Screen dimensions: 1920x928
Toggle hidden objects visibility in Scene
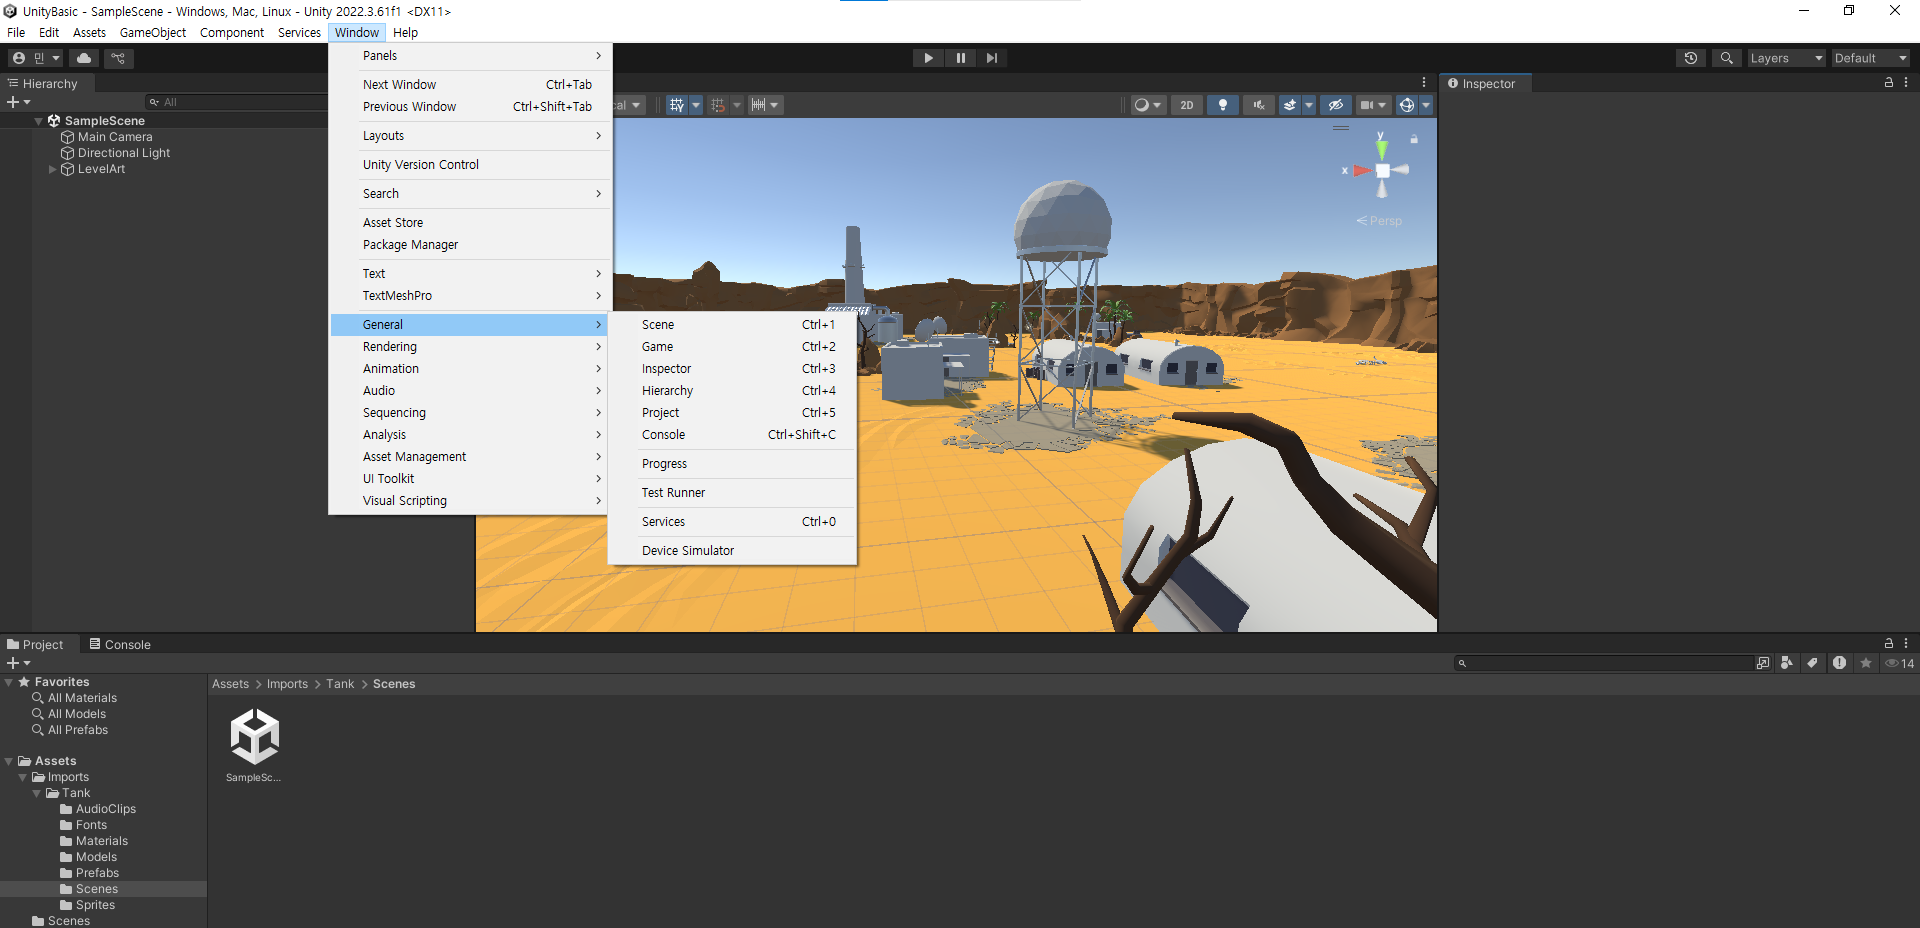pyautogui.click(x=1335, y=105)
